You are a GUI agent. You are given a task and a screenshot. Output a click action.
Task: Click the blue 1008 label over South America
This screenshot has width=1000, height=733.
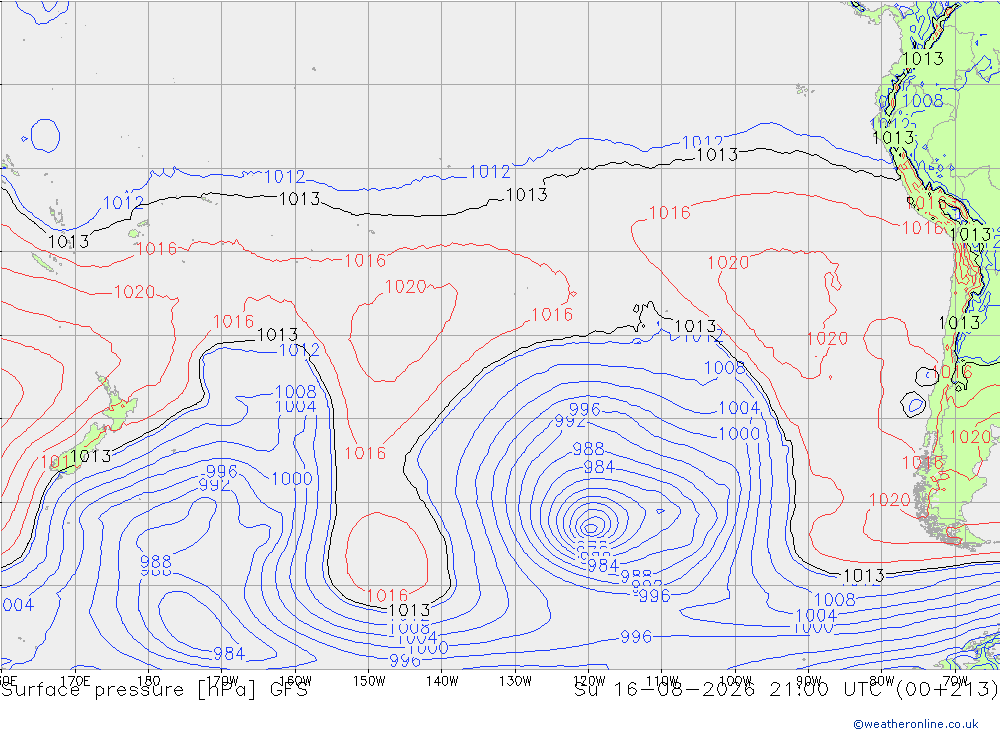pyautogui.click(x=922, y=100)
